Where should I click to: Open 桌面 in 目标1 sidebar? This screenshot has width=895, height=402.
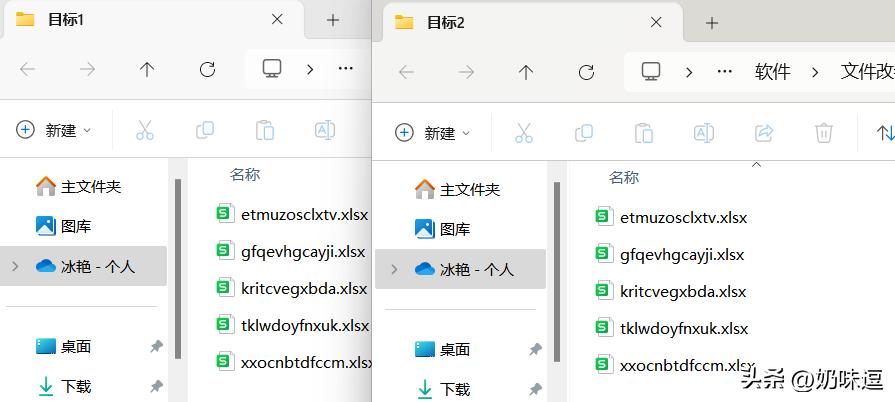pyautogui.click(x=63, y=346)
